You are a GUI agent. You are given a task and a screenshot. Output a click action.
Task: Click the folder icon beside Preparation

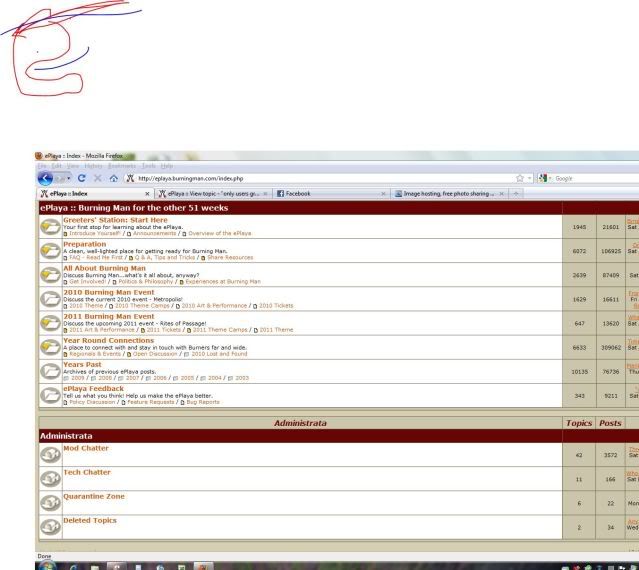pos(50,251)
